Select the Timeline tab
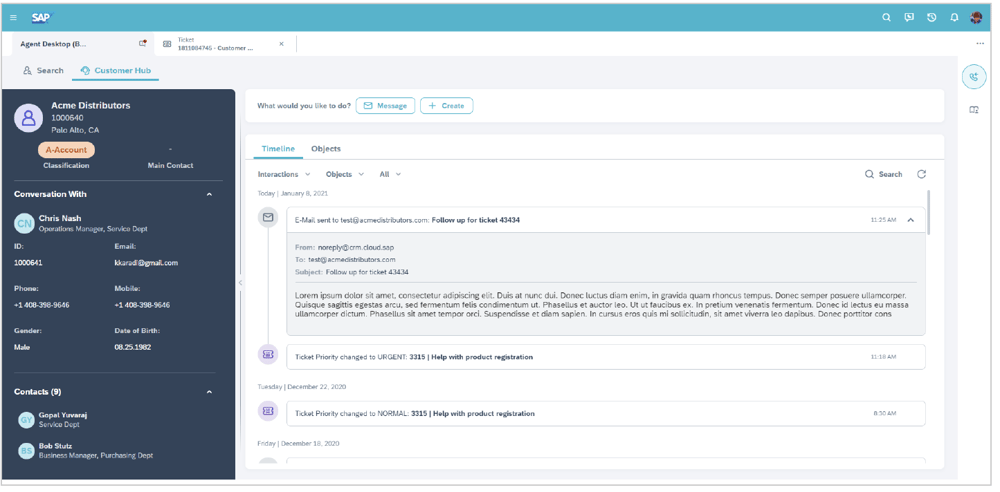This screenshot has height=492, width=1000. coord(278,149)
